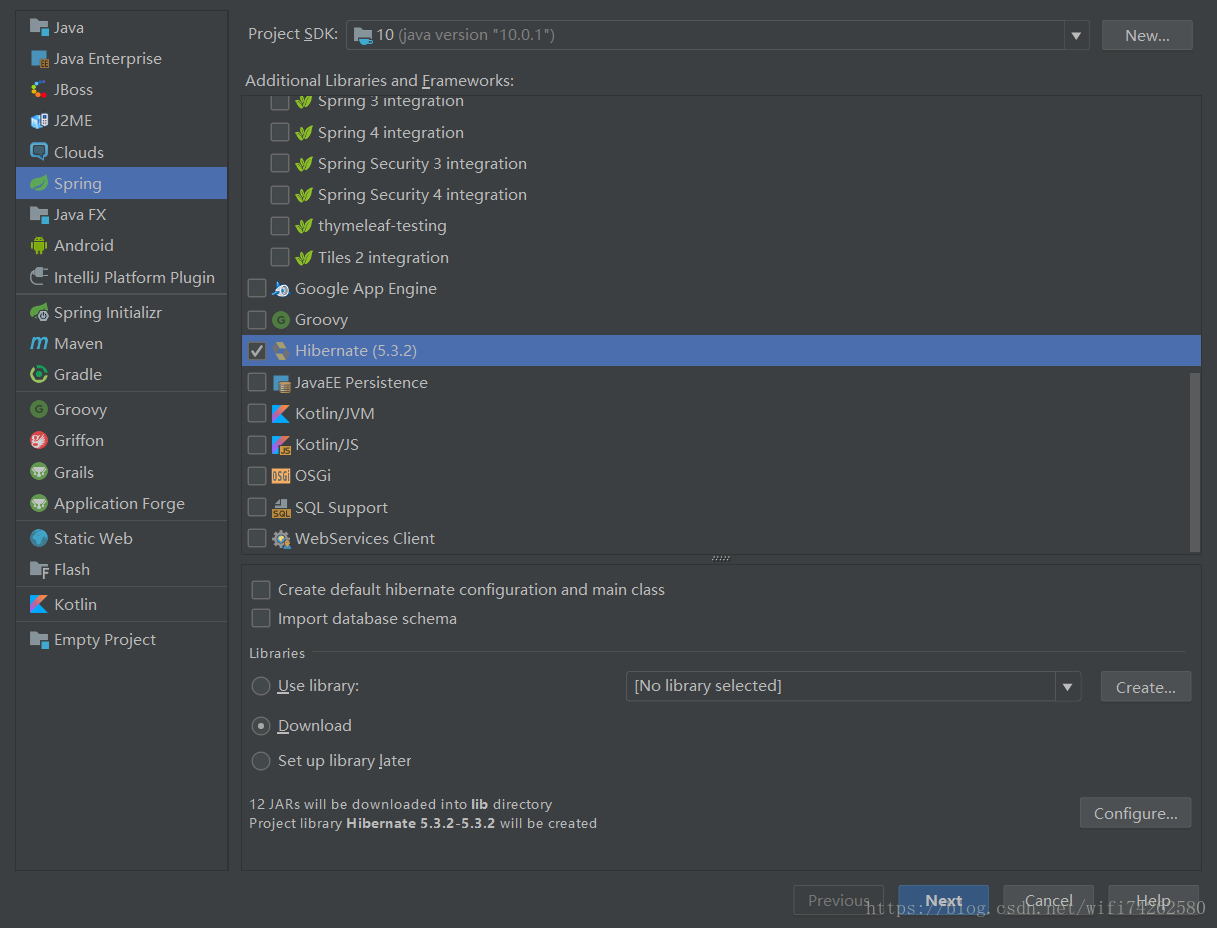Check the WebServices Client checkbox
The height and width of the screenshot is (928, 1217).
[x=257, y=538]
